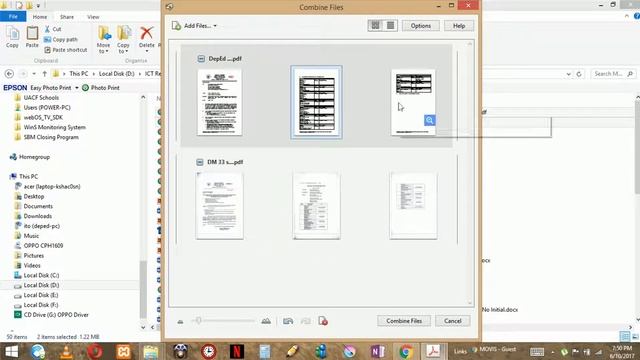This screenshot has width=640, height=360.
Task: Open File Explorer from the taskbar
Action: (151, 351)
